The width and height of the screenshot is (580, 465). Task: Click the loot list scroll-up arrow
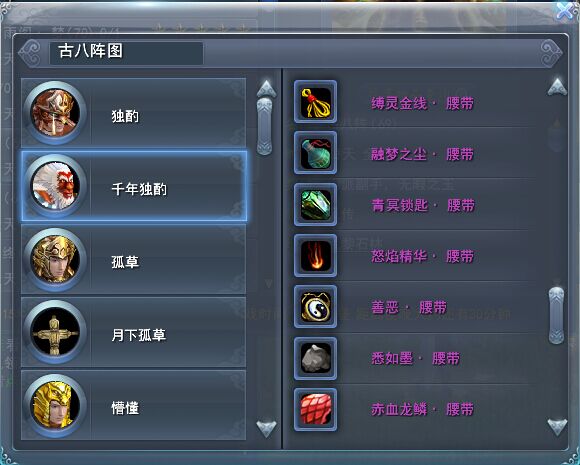click(x=557, y=87)
